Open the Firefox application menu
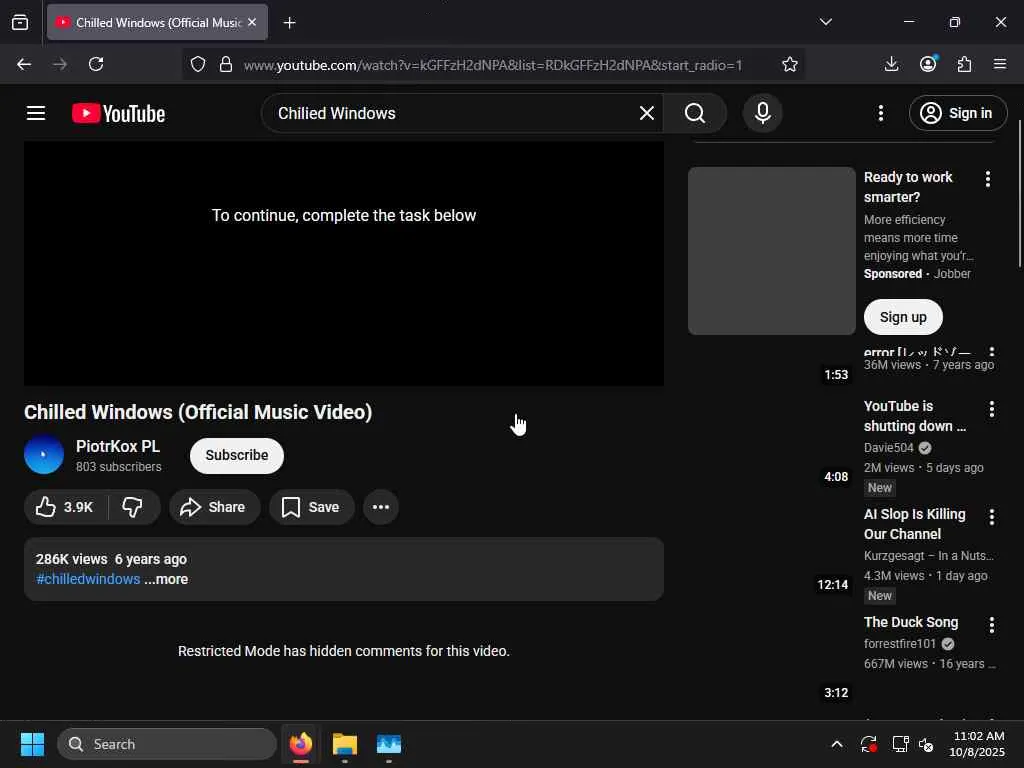Image resolution: width=1024 pixels, height=768 pixels. pyautogui.click(x=1000, y=64)
